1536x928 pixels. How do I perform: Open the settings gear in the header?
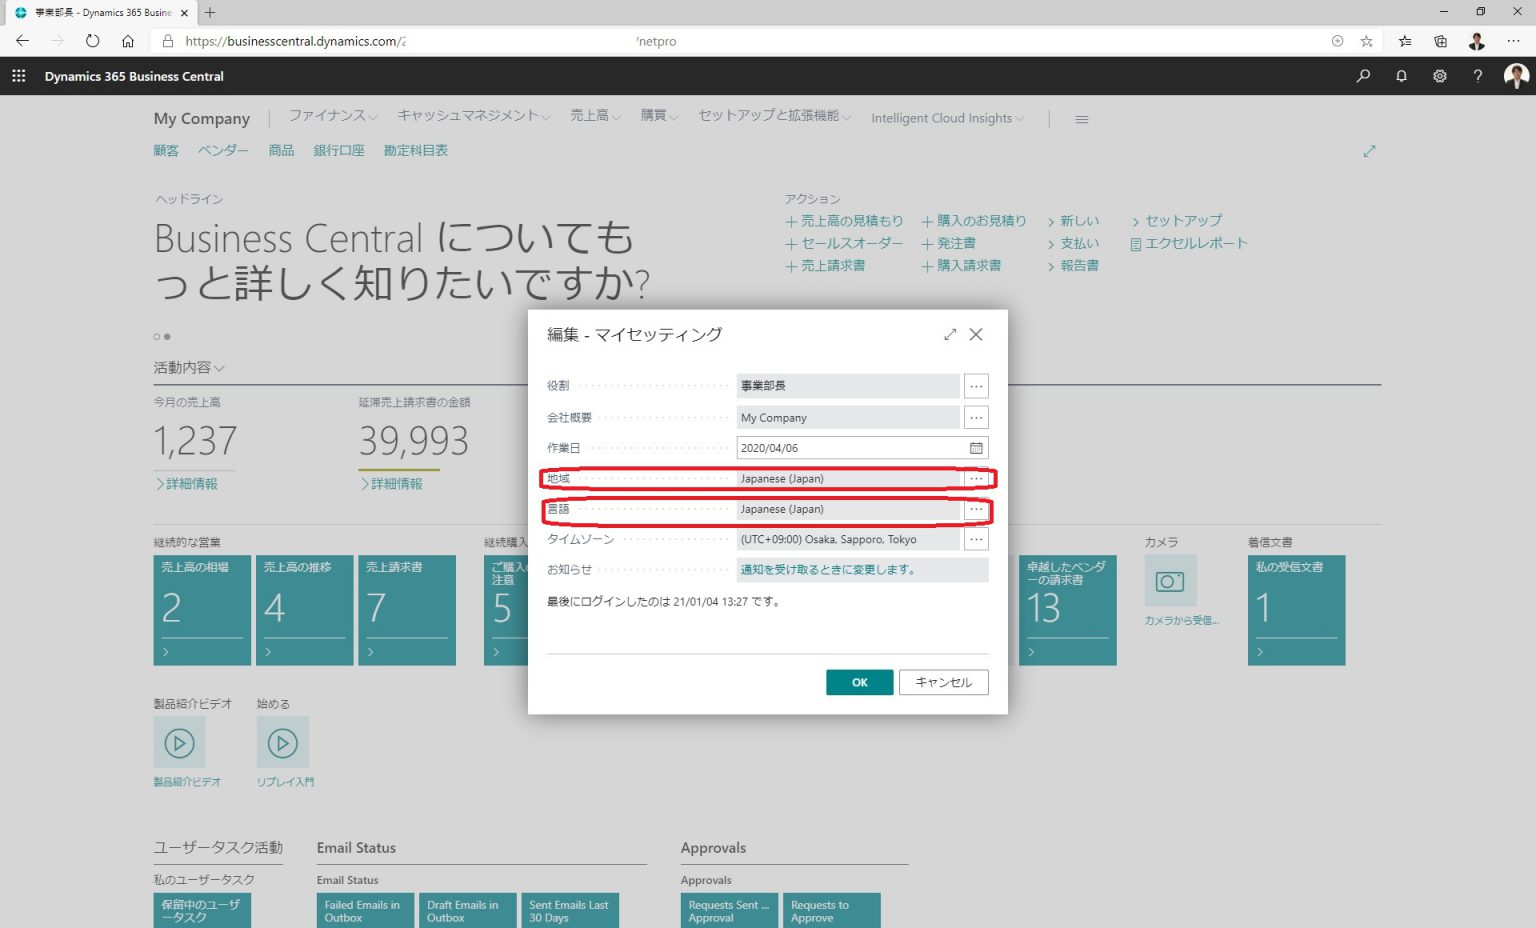(1440, 76)
